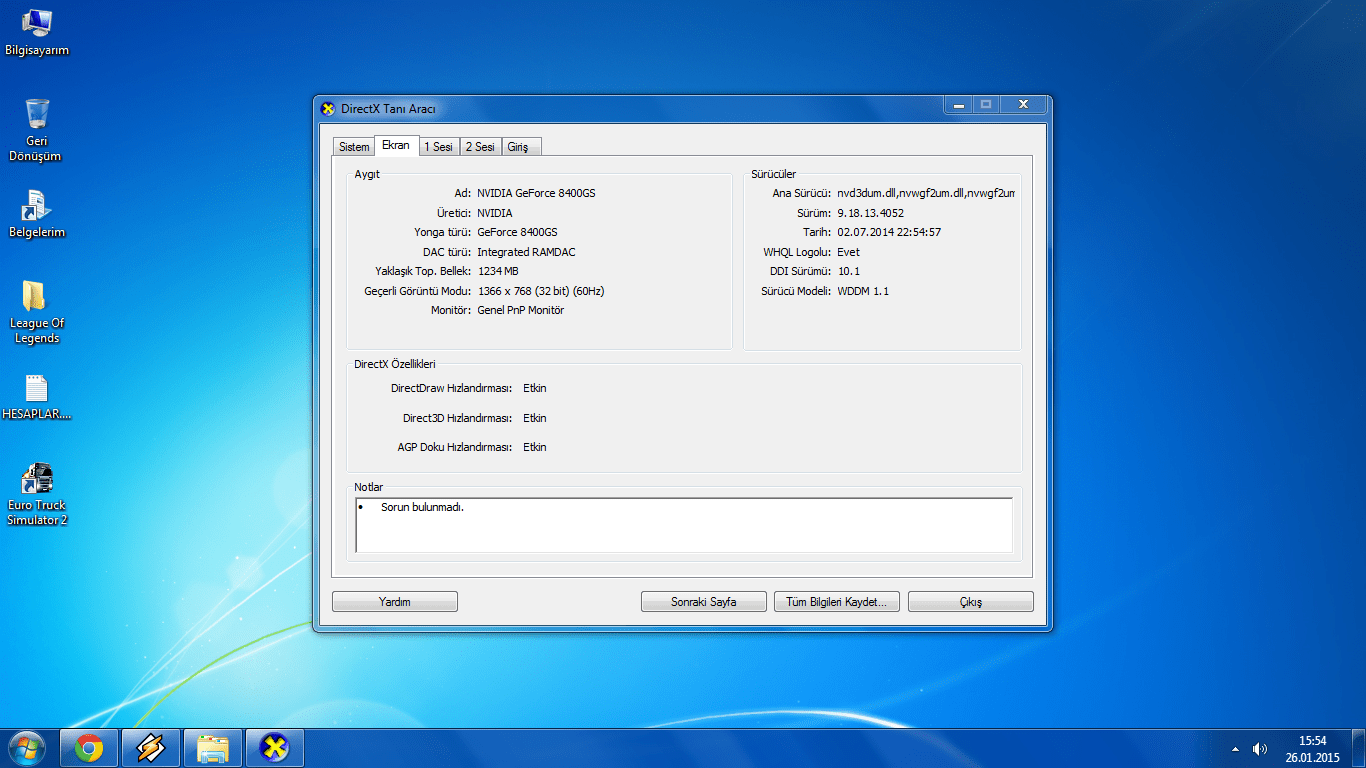Image resolution: width=1366 pixels, height=768 pixels.
Task: Click the "Aygıt" group heading
Action: (367, 174)
